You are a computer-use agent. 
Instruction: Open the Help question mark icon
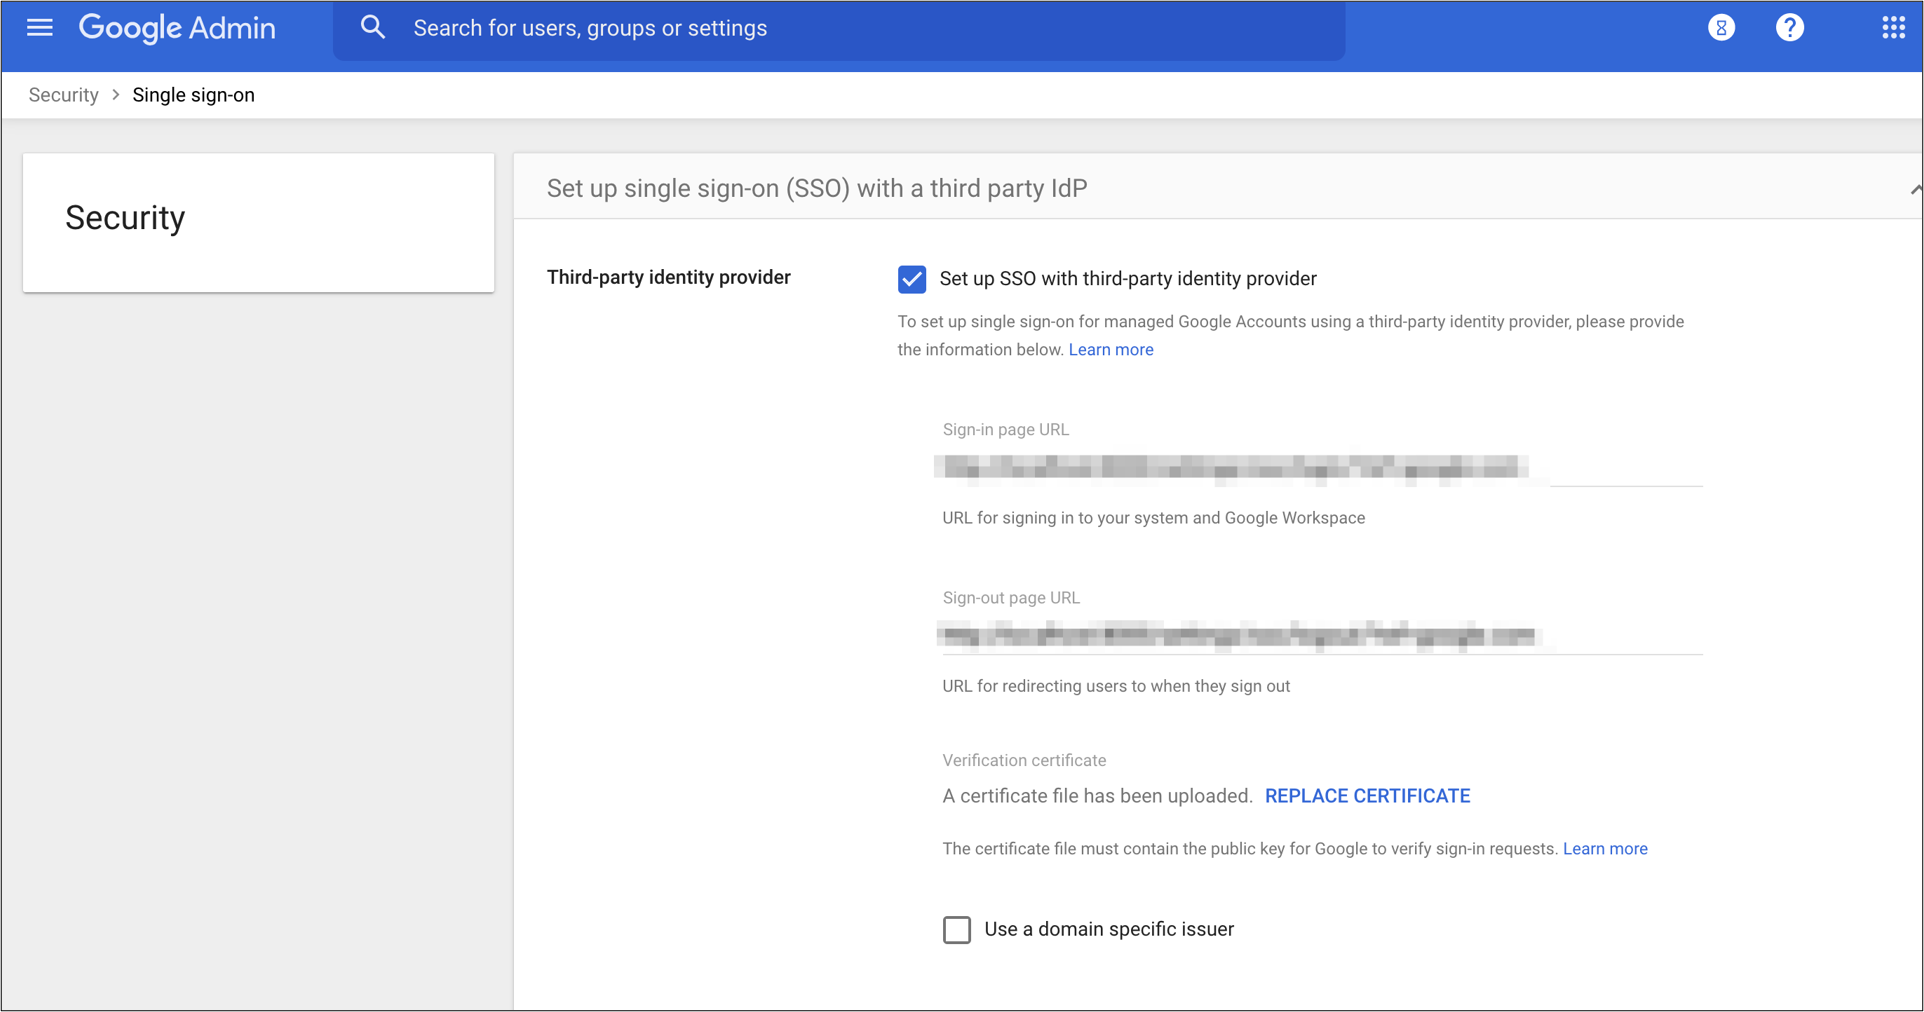coord(1790,28)
